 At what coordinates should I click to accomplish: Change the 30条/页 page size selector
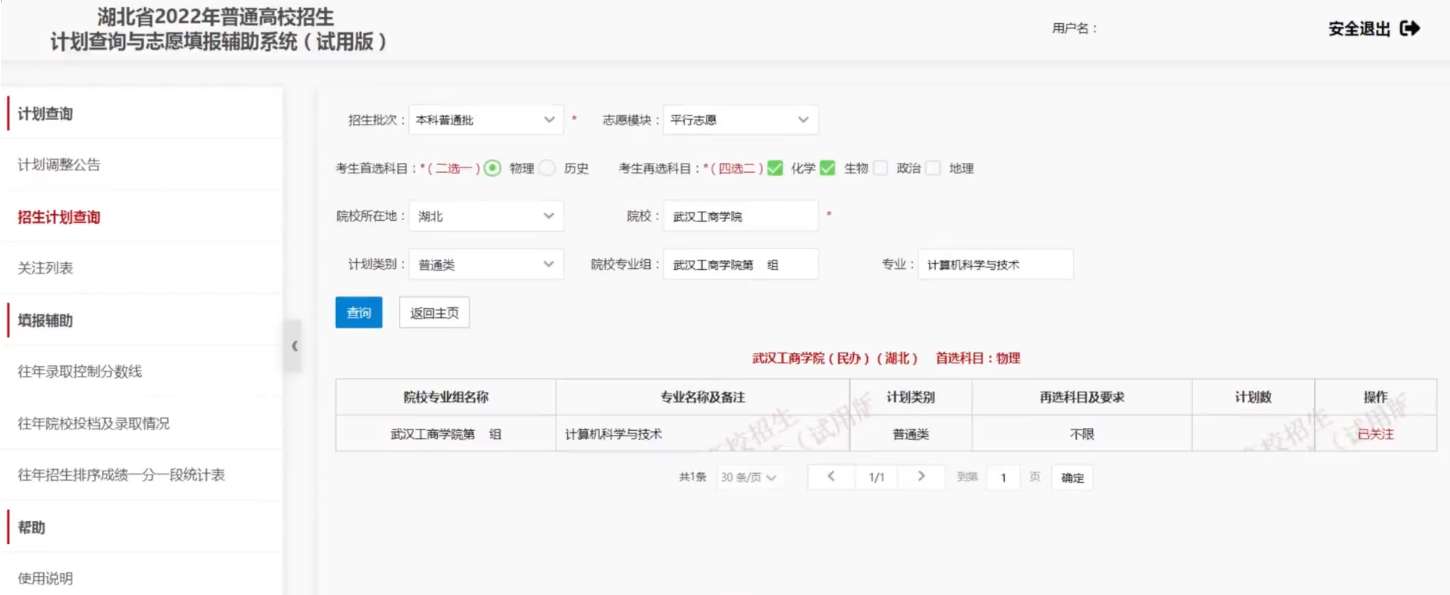pyautogui.click(x=748, y=478)
